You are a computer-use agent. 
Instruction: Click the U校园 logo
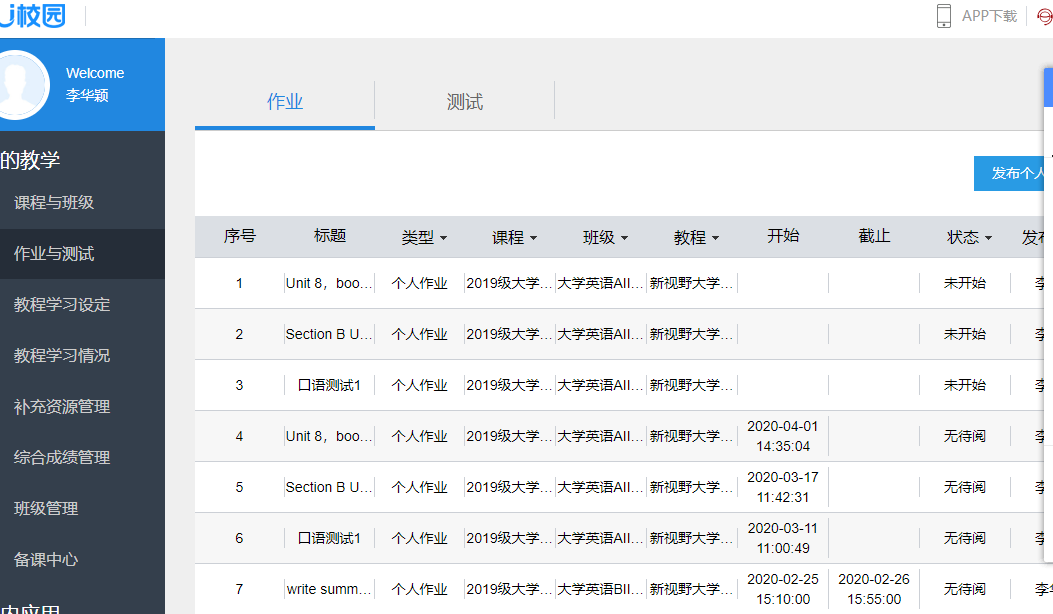pos(33,17)
